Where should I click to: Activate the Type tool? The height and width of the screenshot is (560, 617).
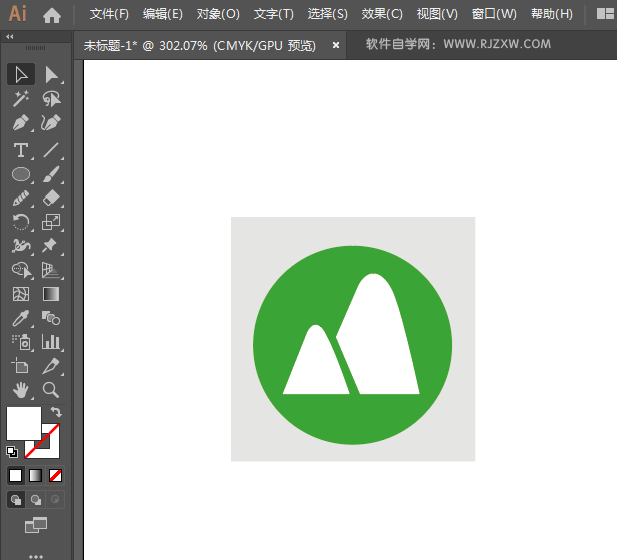21,150
